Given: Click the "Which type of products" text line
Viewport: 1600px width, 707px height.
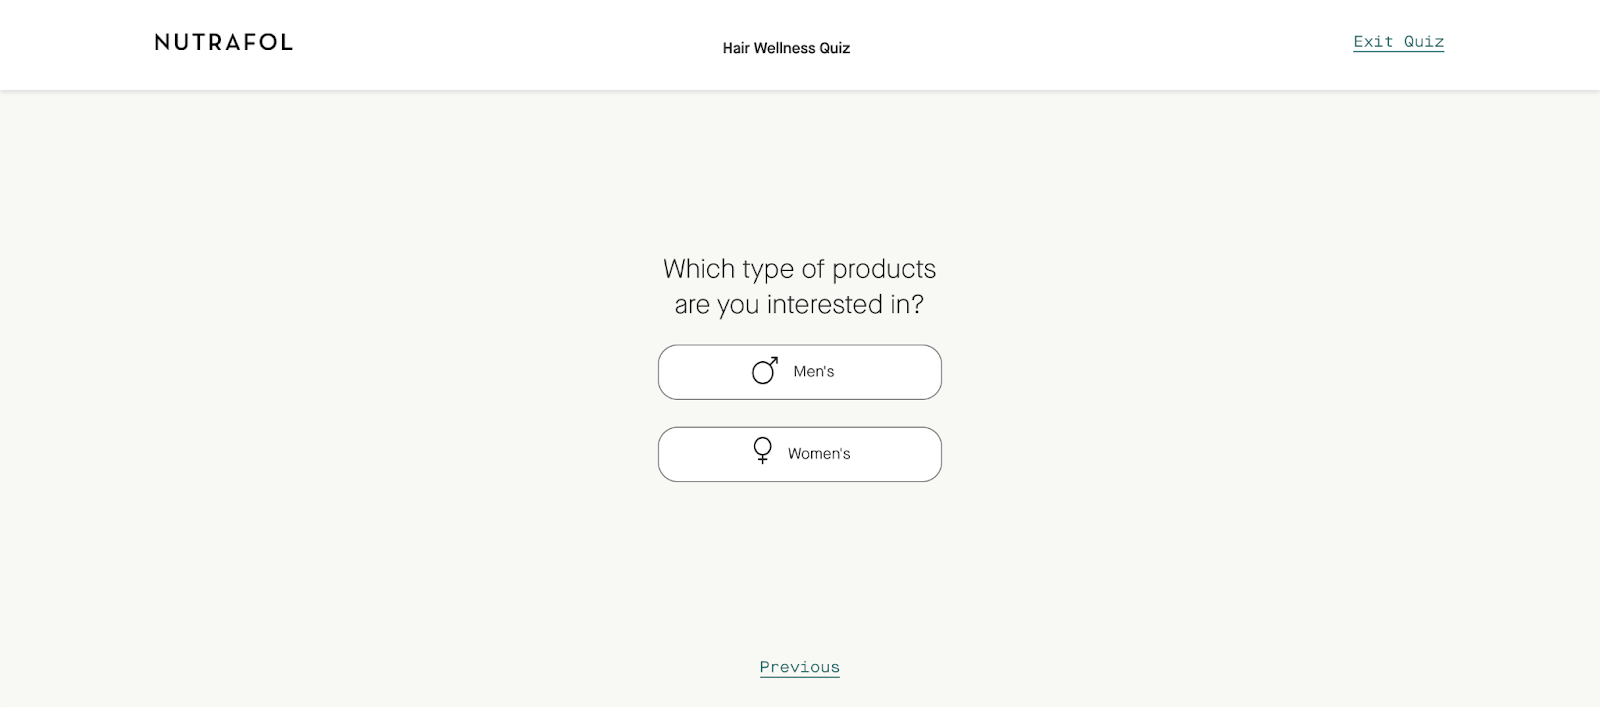Looking at the screenshot, I should click(x=800, y=269).
